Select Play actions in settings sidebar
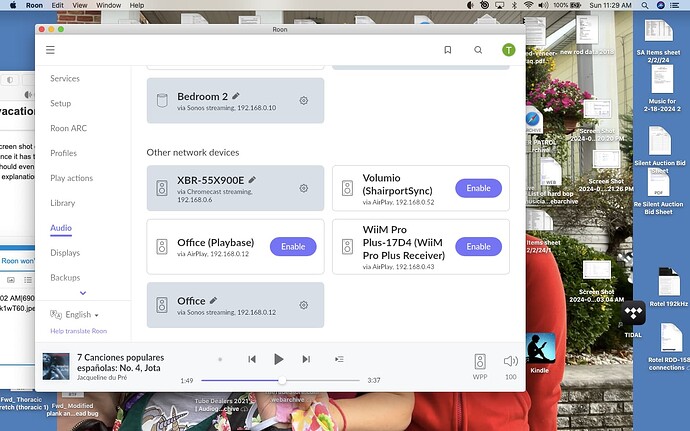The image size is (690, 431). (71, 178)
